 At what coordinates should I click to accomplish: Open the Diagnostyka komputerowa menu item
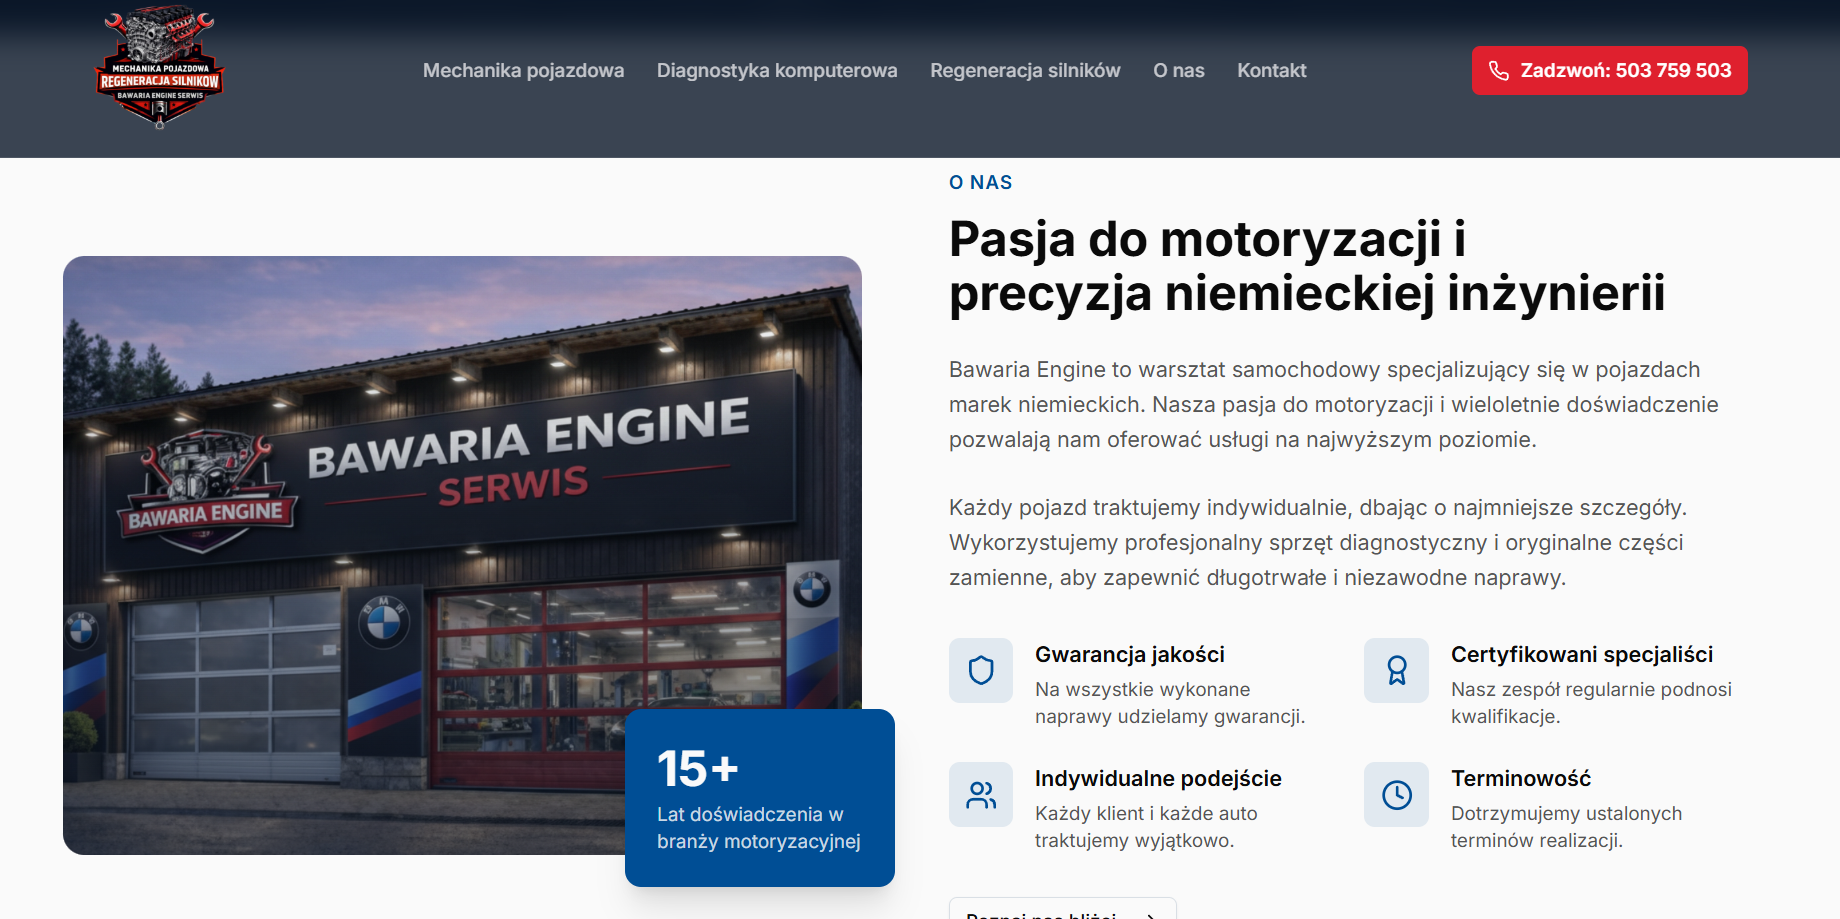[777, 71]
